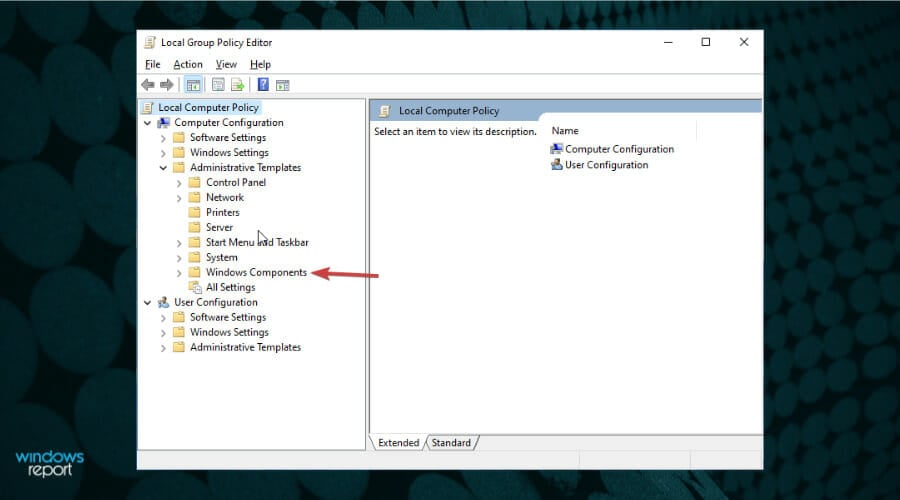
Task: Open the View menu
Action: coord(226,64)
